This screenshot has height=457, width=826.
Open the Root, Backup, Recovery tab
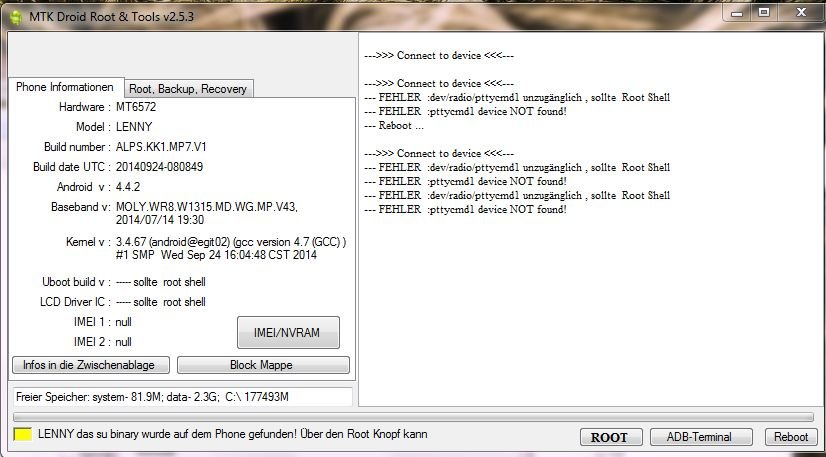188,89
